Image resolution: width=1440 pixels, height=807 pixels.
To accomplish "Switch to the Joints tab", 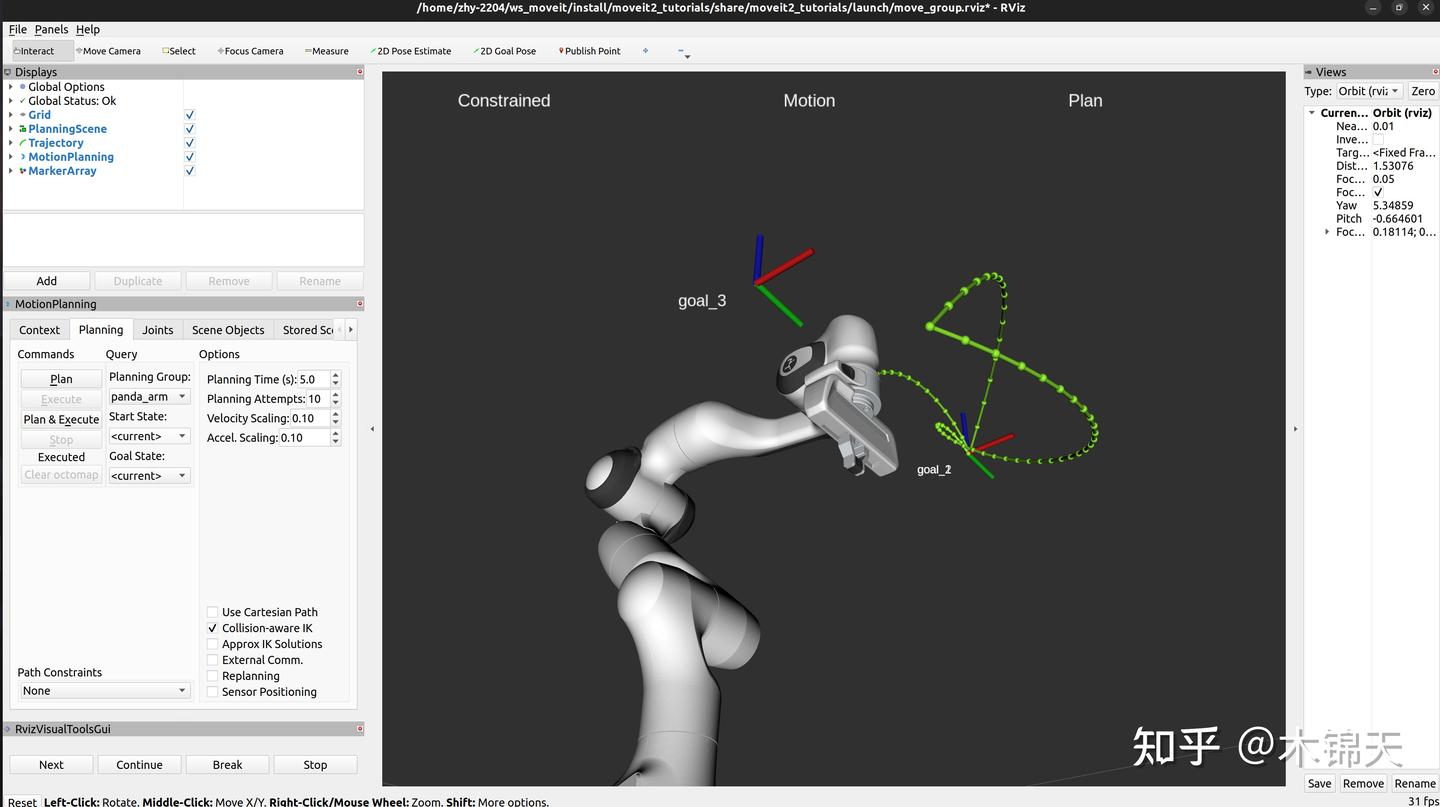I will (157, 329).
